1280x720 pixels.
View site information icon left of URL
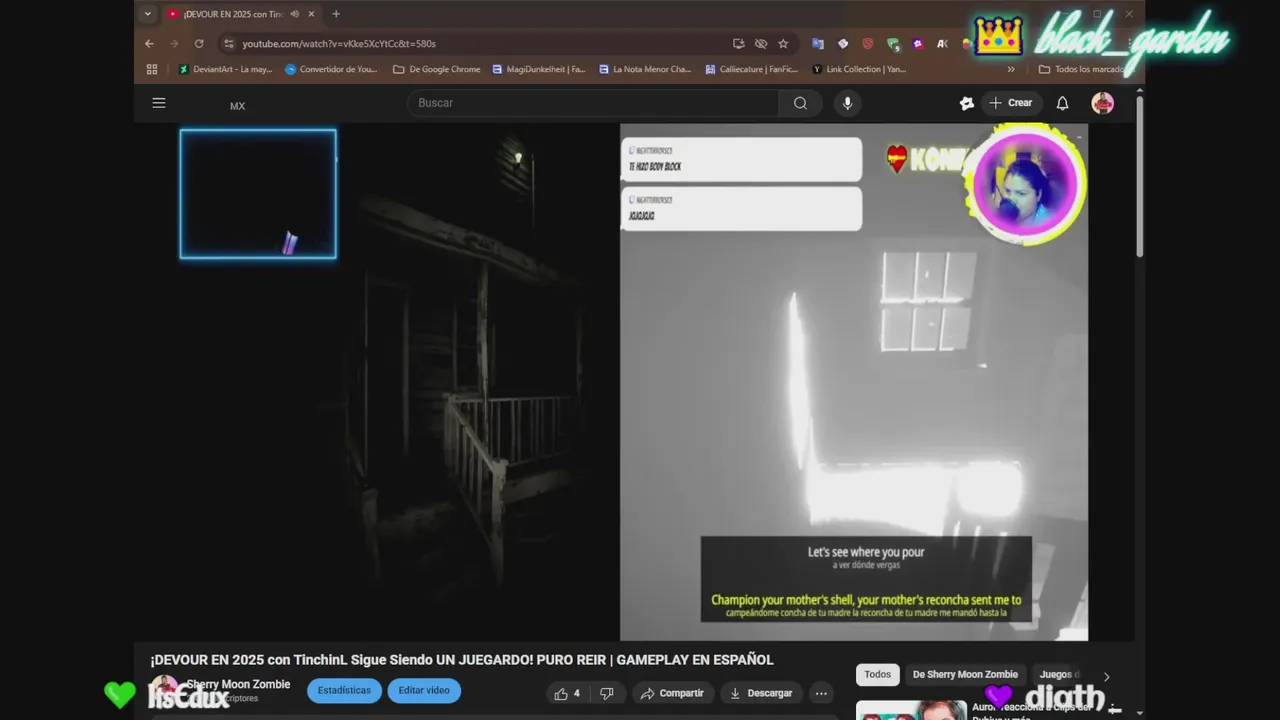pyautogui.click(x=228, y=44)
